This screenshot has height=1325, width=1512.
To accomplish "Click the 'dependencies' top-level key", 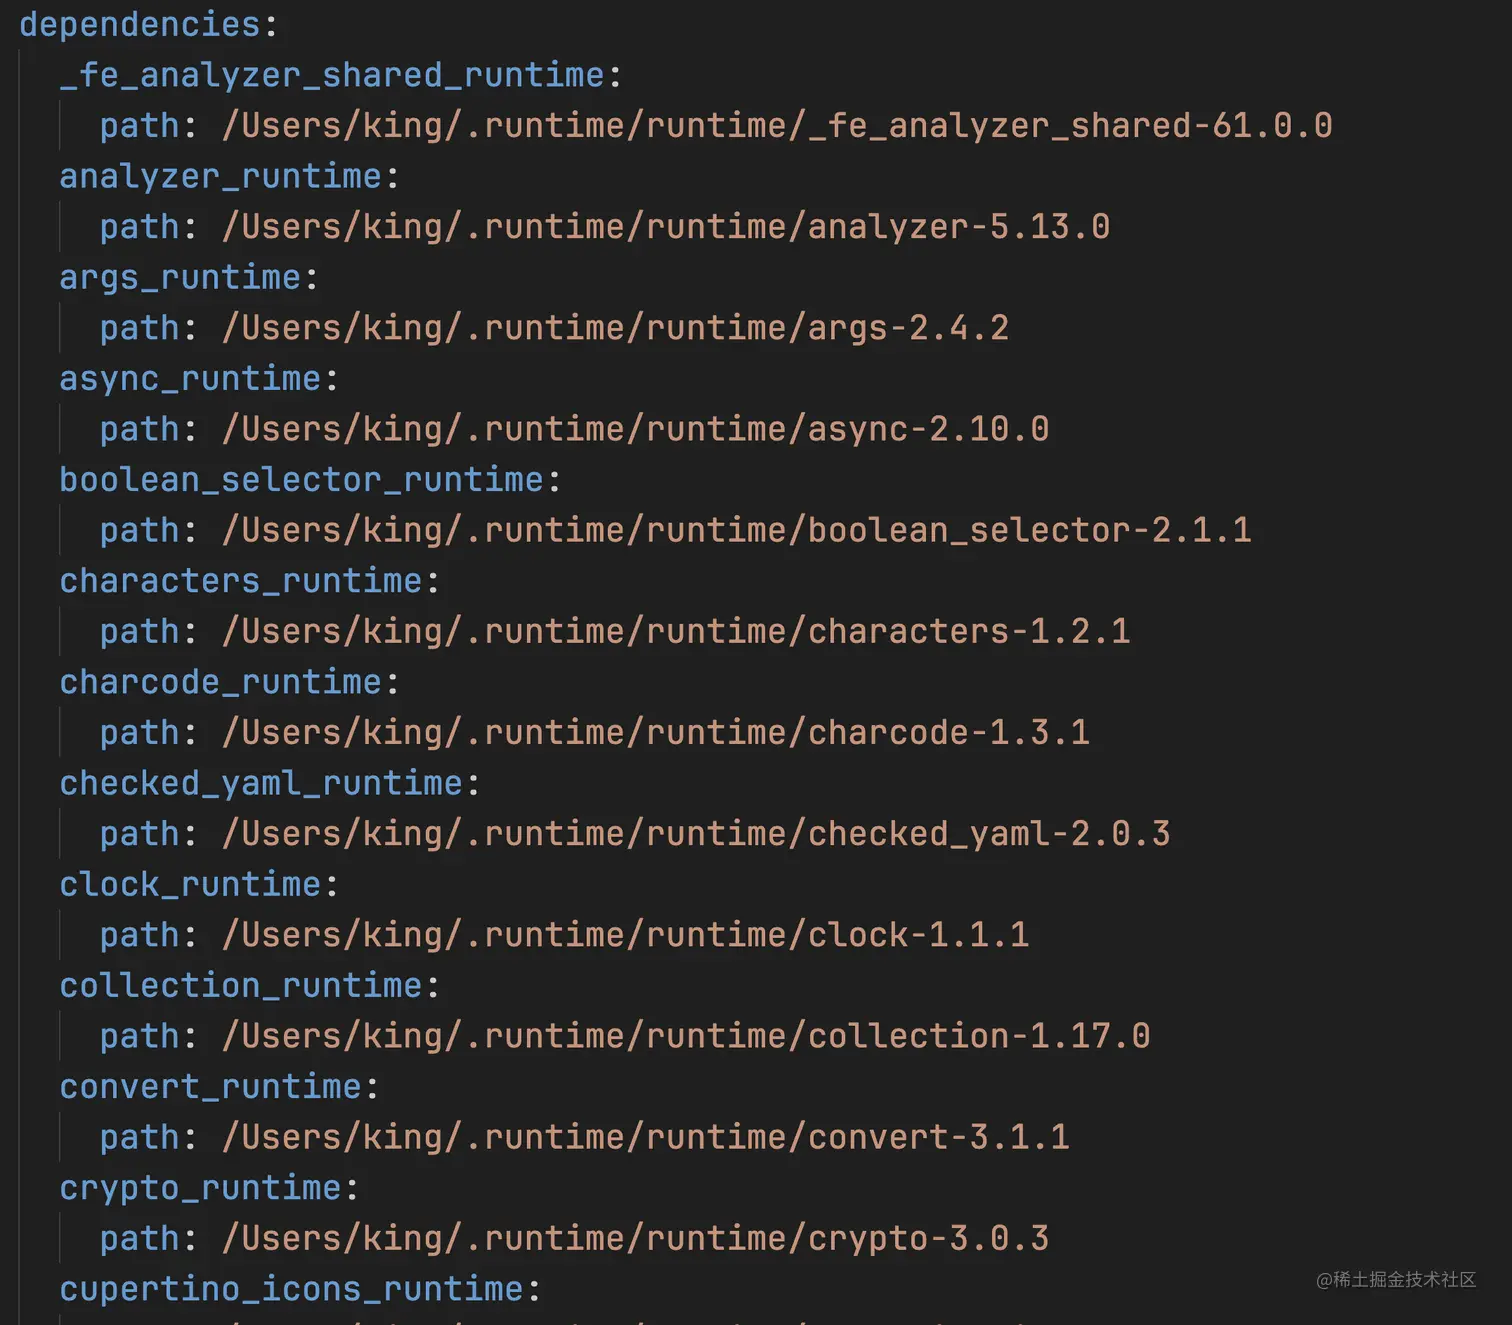I will coord(140,24).
